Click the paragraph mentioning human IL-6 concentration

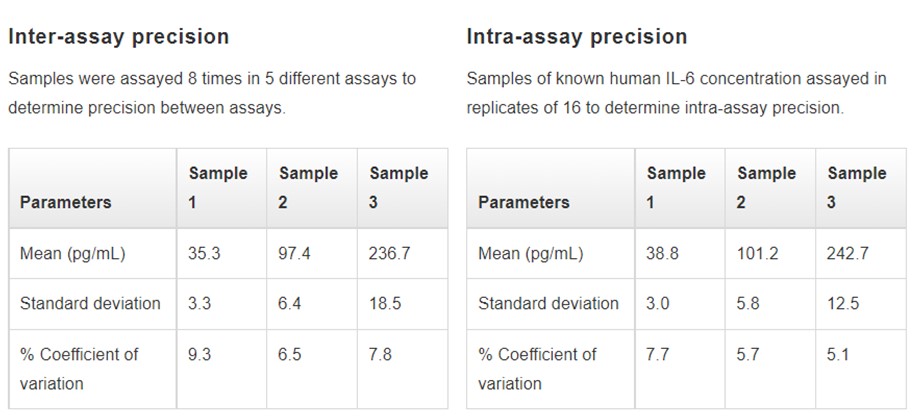tap(675, 93)
